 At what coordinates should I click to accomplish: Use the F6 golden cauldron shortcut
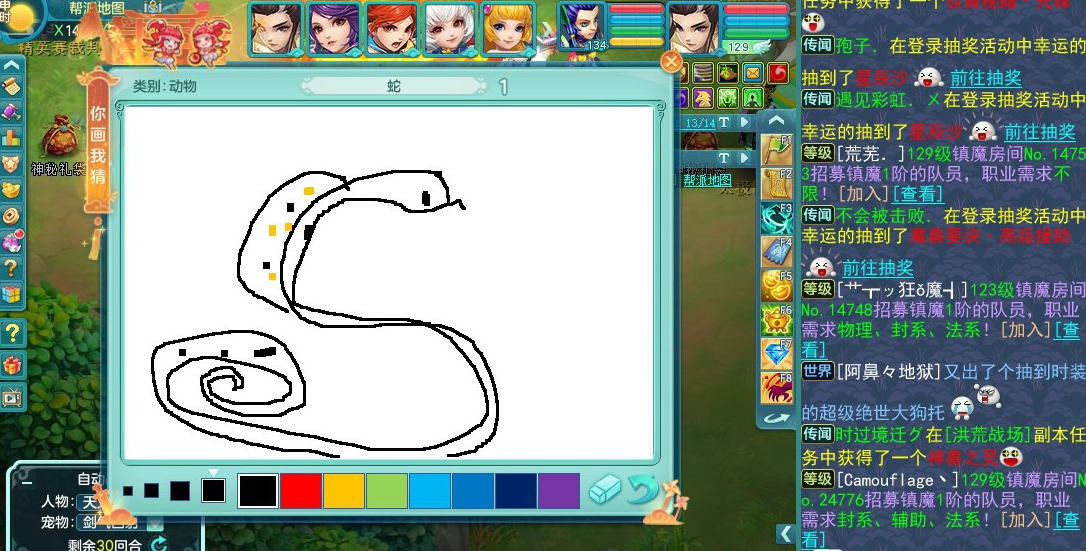pyautogui.click(x=776, y=320)
